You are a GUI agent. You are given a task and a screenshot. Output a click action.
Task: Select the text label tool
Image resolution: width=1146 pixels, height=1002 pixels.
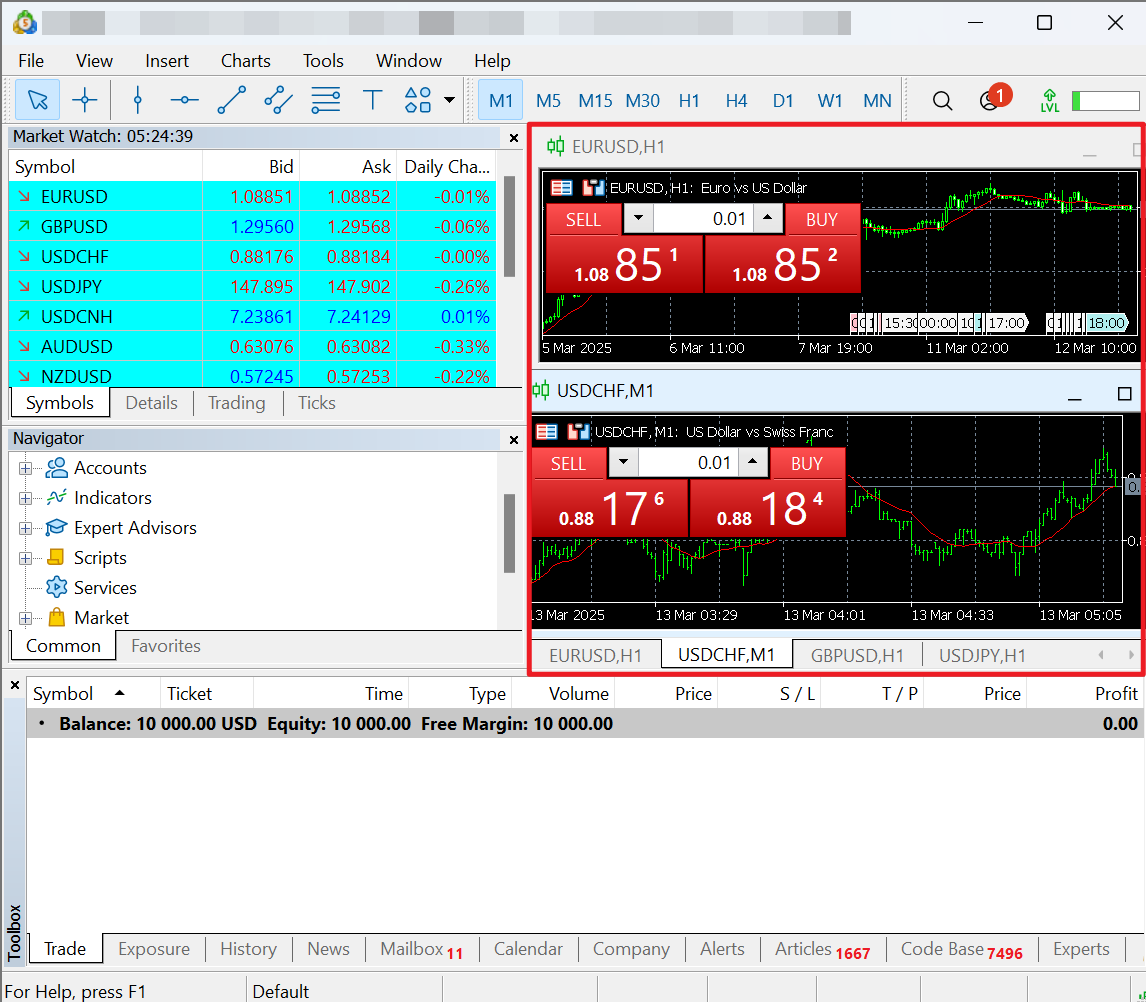[373, 100]
